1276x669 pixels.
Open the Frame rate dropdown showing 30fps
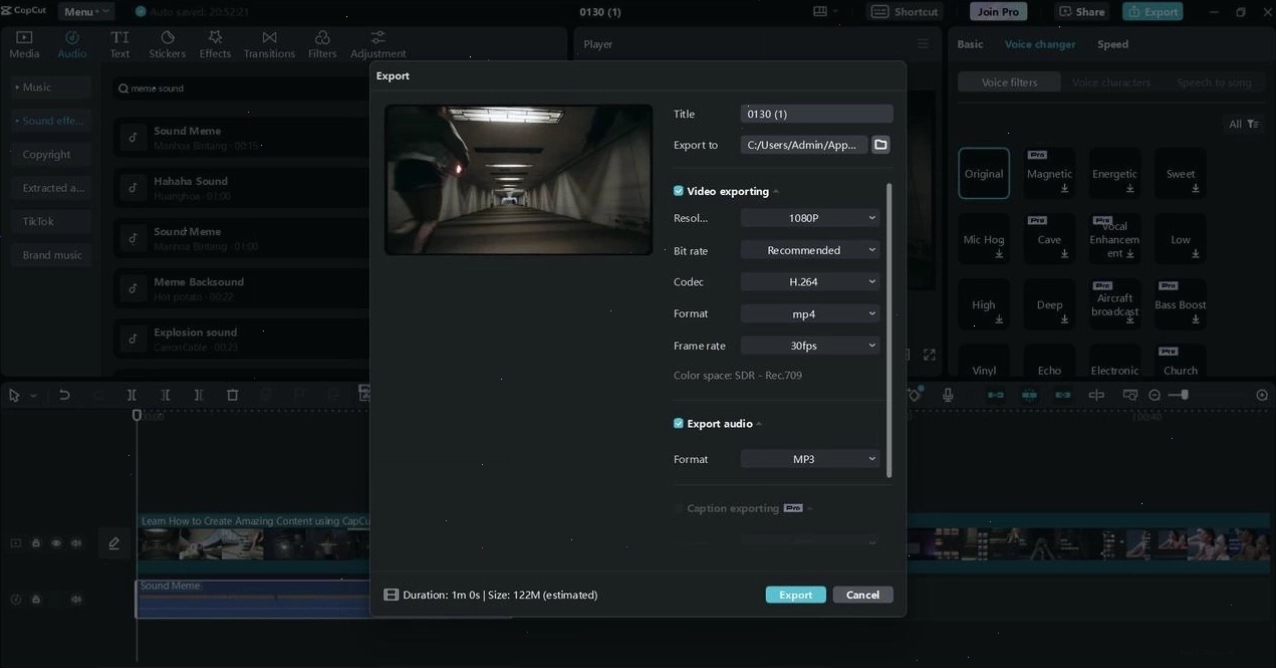(810, 346)
